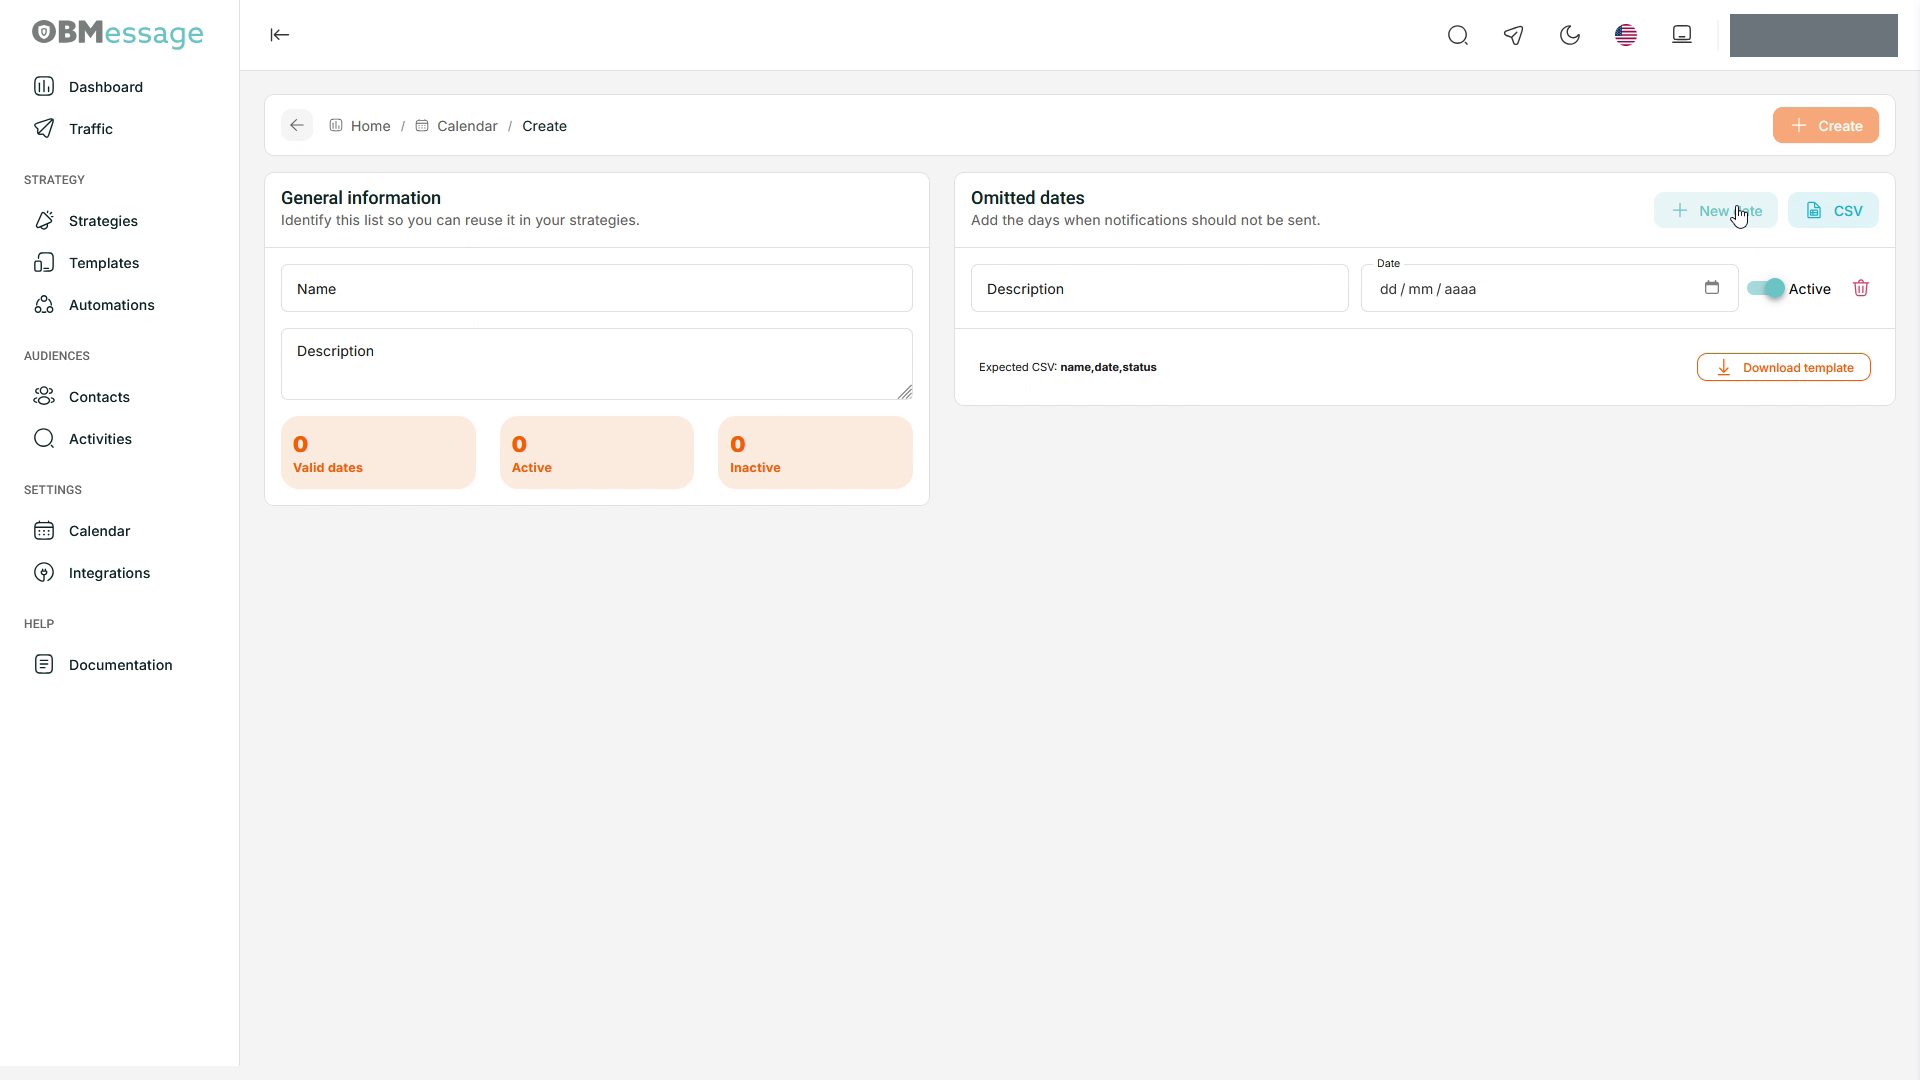Viewport: 1920px width, 1080px height.
Task: Focus the General information Description textarea
Action: [x=597, y=364]
